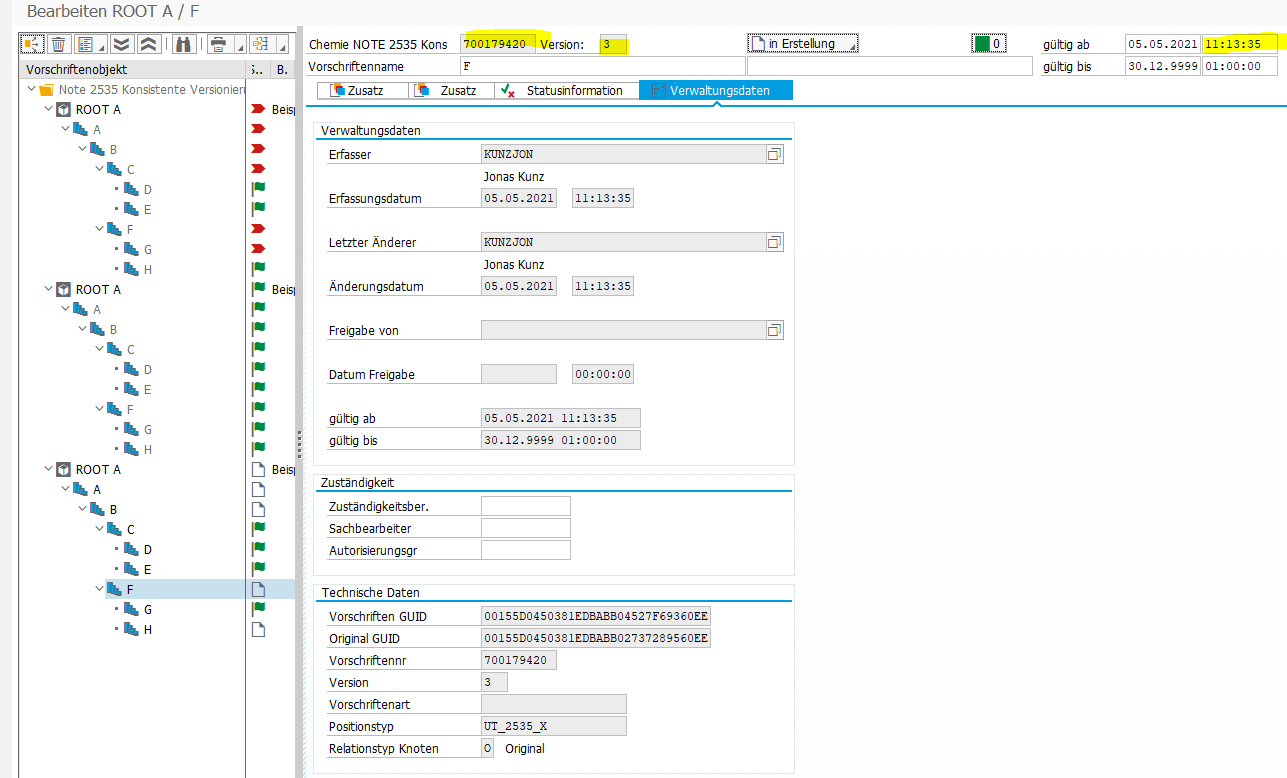Collapse the Note 2535 Konsistente Versionierung folder
1287x778 pixels.
coord(31,90)
